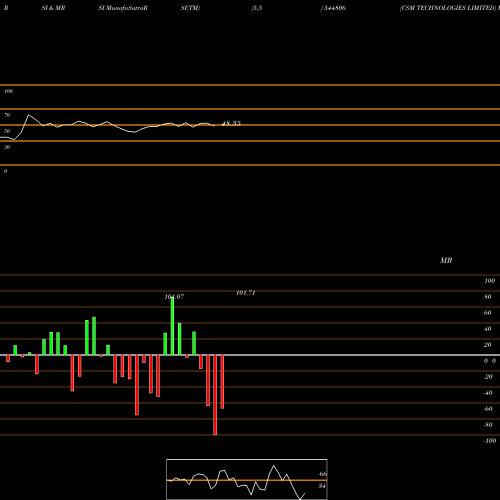Click the 60 label on MR axis
The width and height of the screenshot is (500, 500).
[x=488, y=313]
